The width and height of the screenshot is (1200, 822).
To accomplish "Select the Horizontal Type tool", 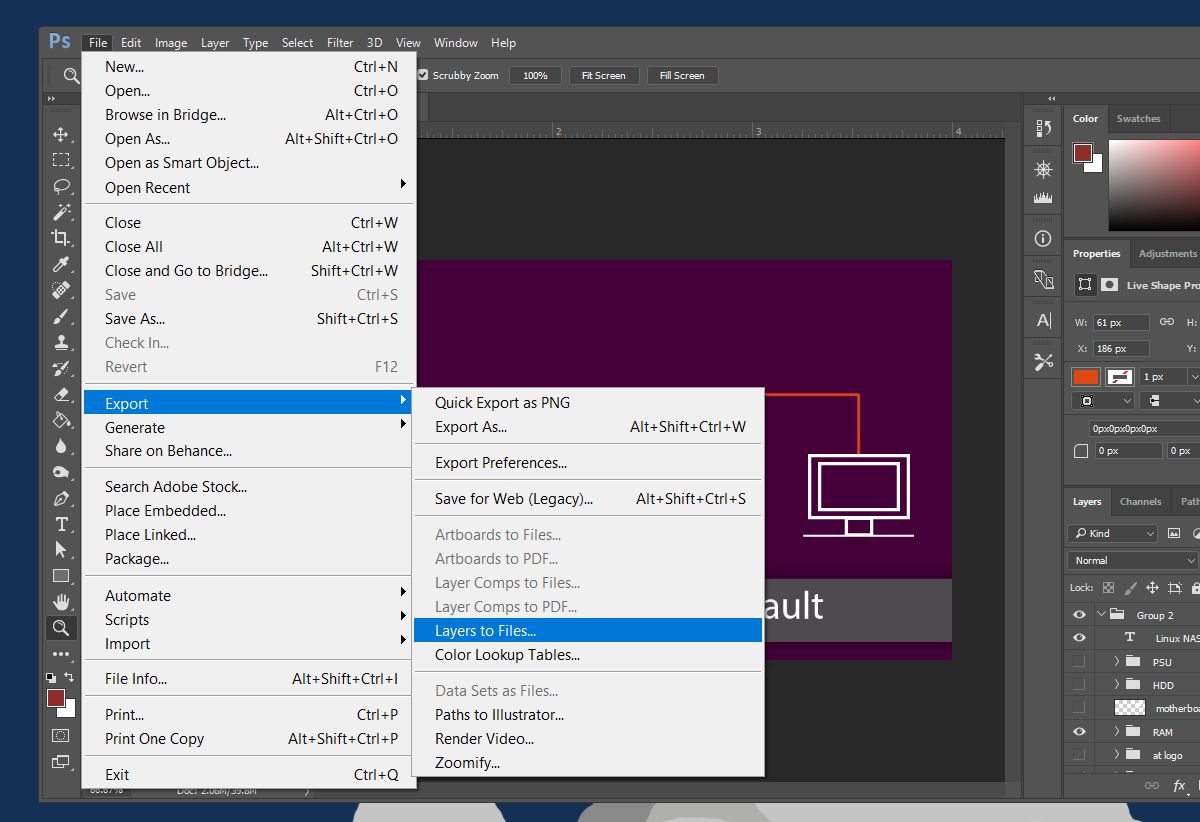I will coord(61,524).
